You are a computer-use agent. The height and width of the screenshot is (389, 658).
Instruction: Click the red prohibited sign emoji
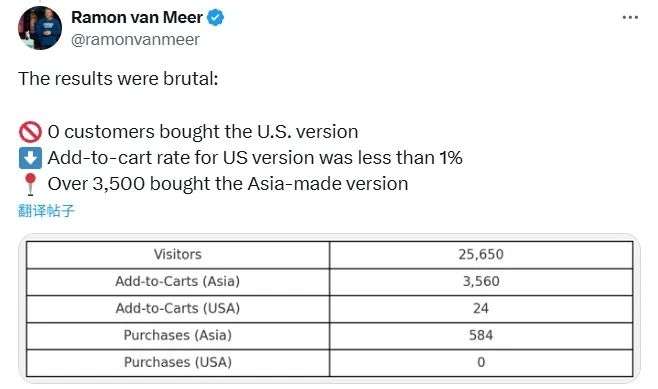click(30, 132)
